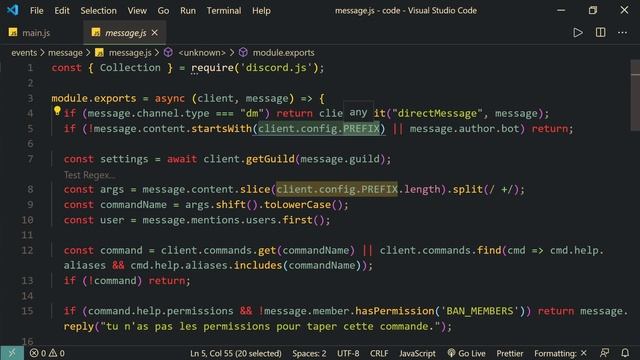Minimize the VS Code window
The height and width of the screenshot is (360, 640).
pos(561,10)
